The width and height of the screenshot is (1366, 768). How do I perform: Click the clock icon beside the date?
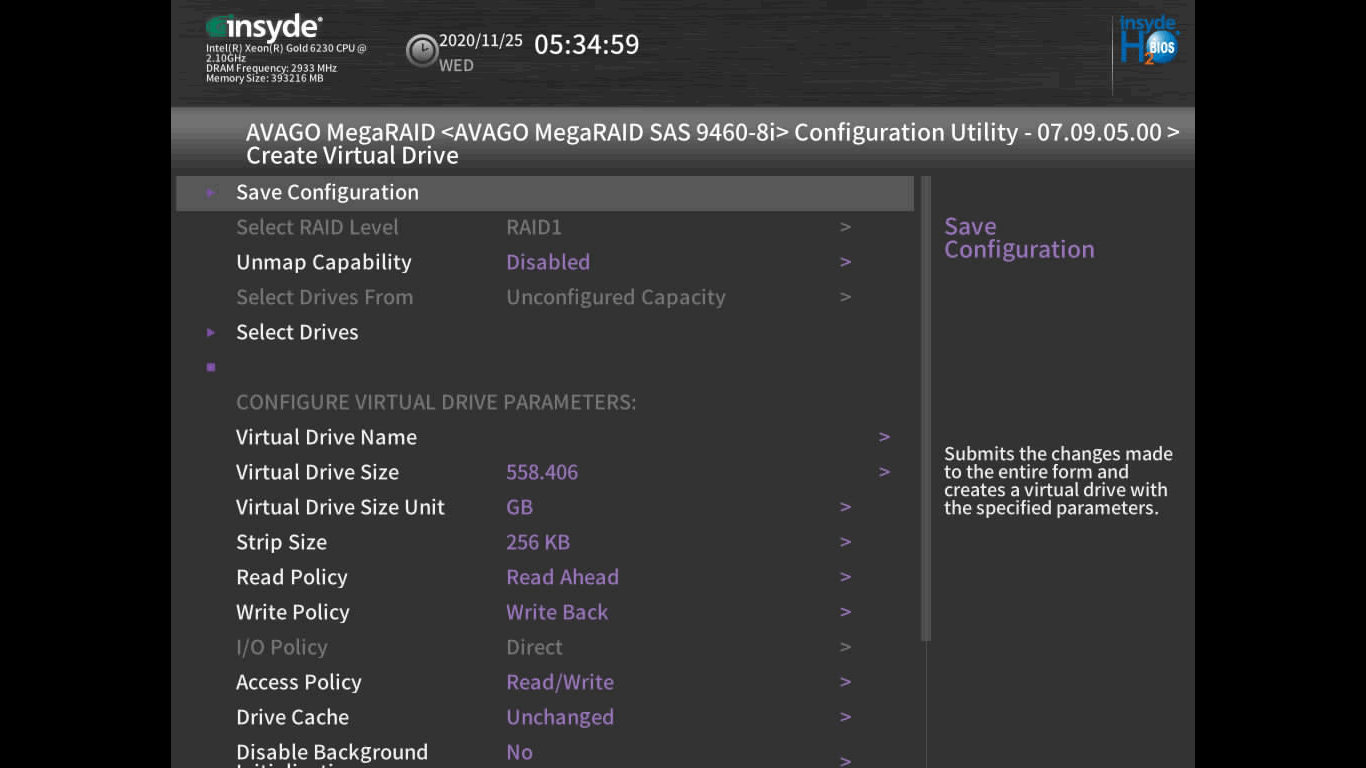[421, 50]
